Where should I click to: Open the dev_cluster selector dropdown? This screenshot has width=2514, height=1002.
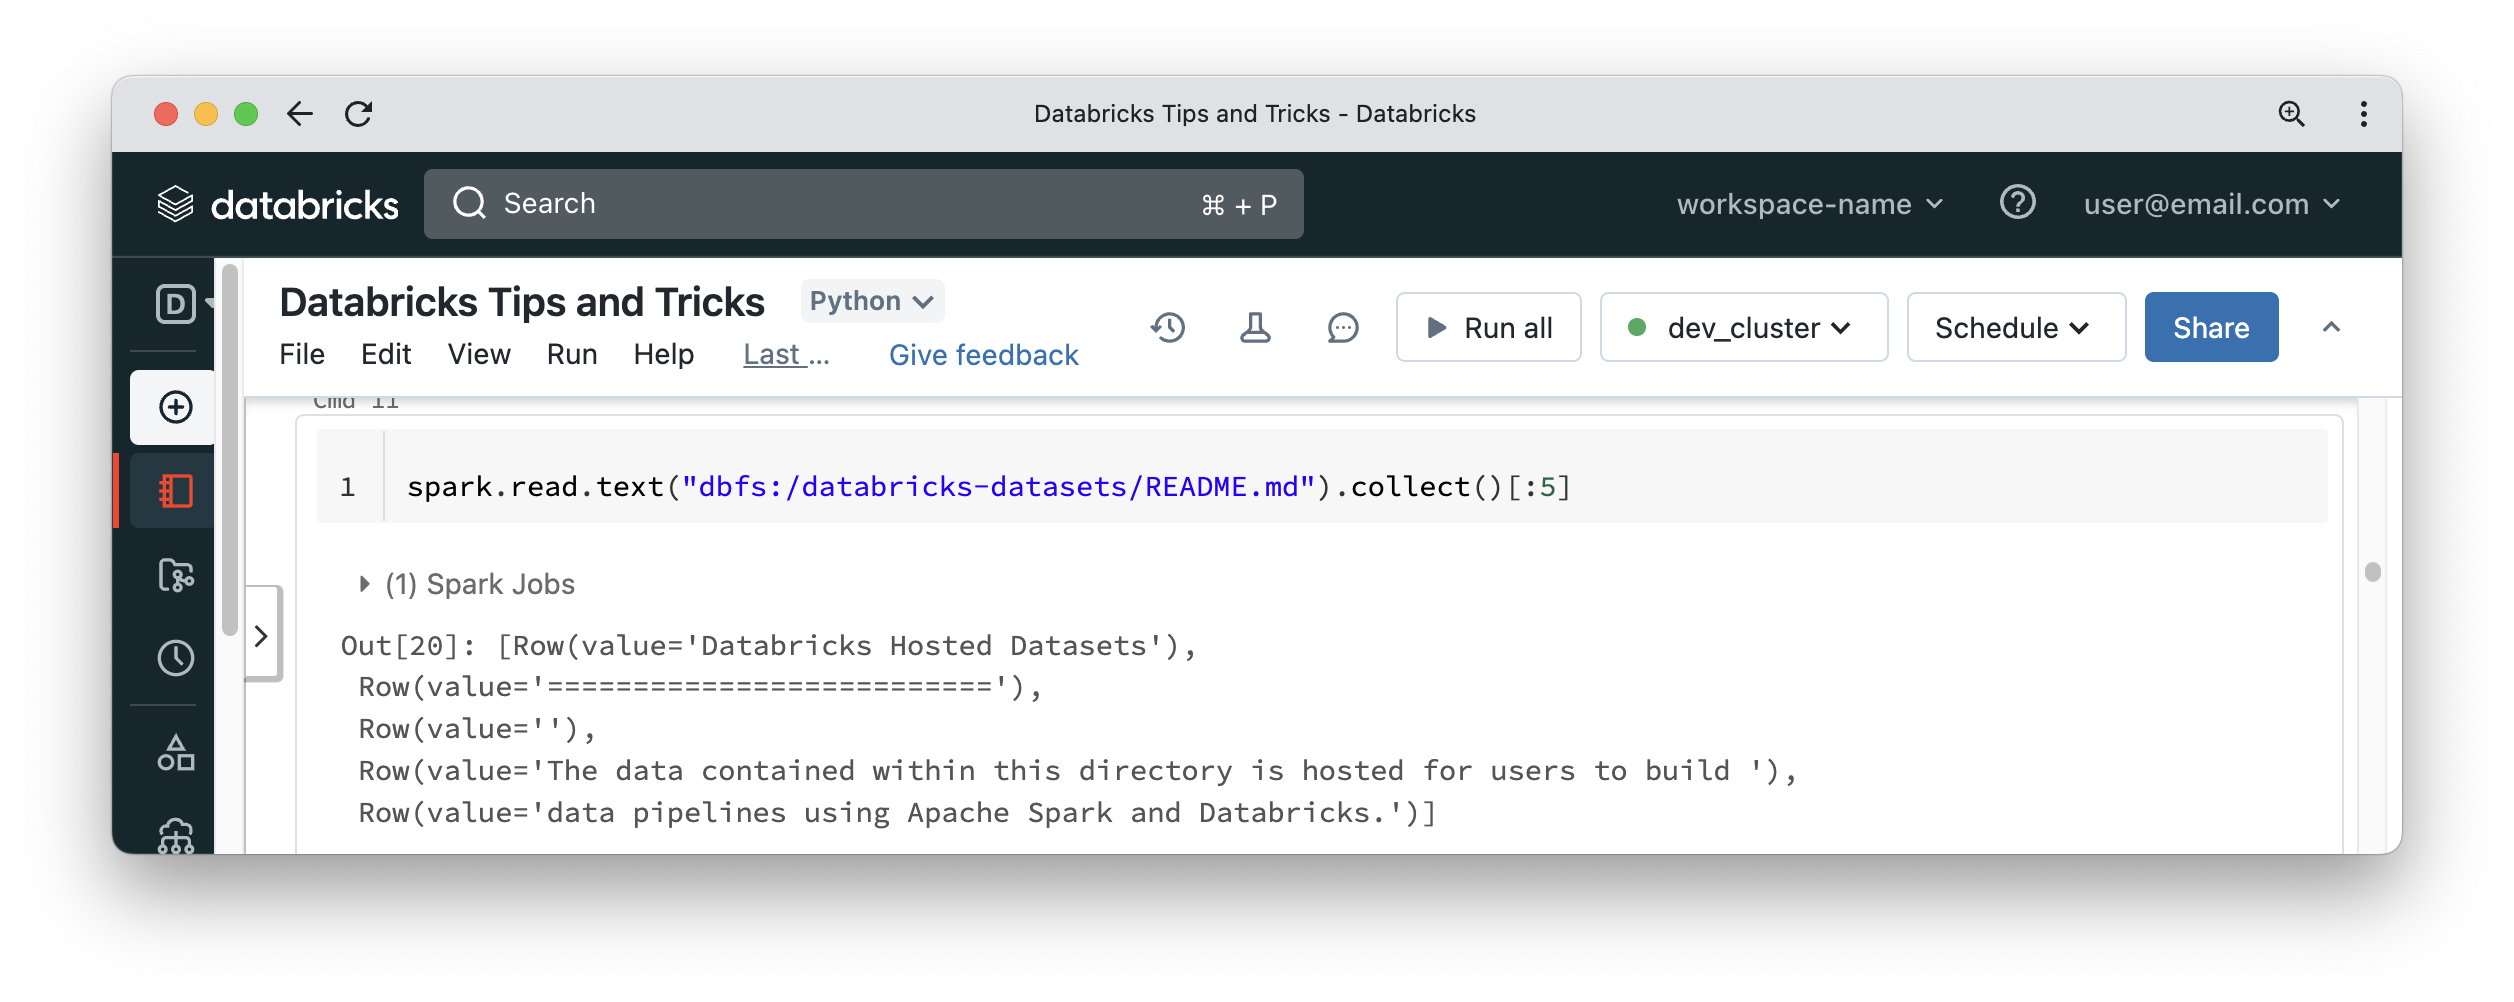[x=1743, y=328]
